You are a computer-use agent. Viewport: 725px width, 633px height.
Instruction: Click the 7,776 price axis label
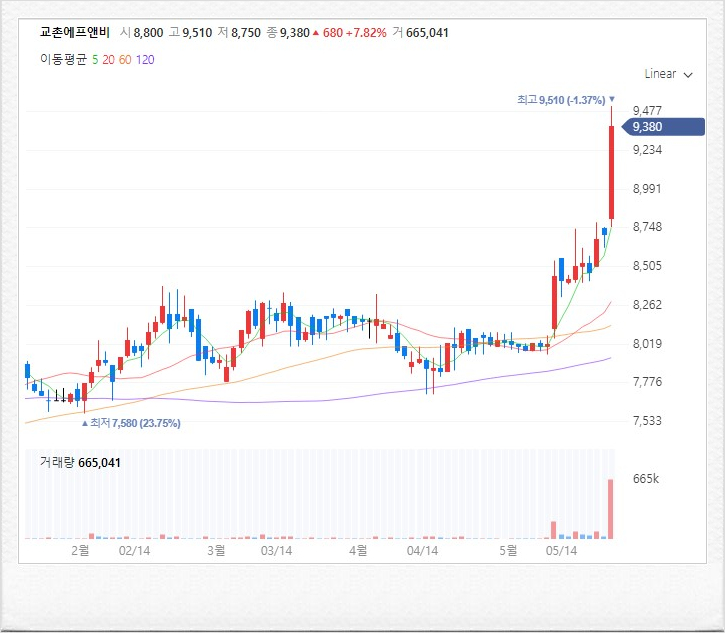647,382
